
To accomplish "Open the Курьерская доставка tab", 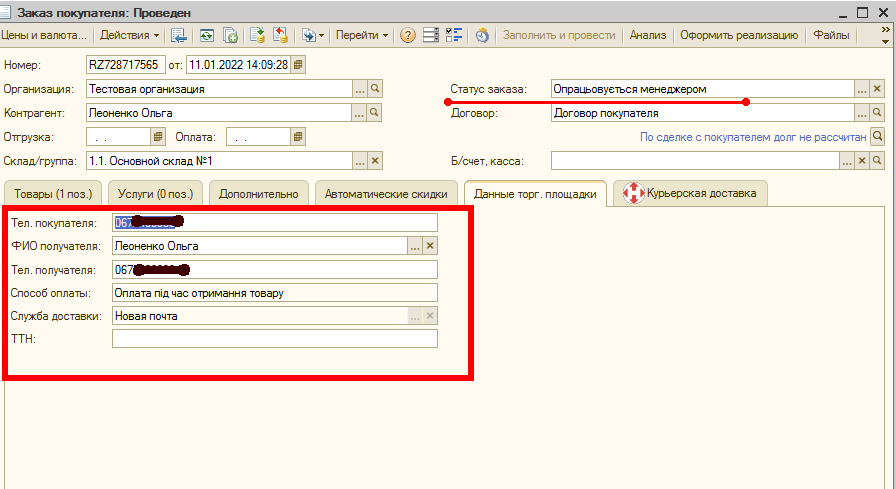I will (x=691, y=193).
